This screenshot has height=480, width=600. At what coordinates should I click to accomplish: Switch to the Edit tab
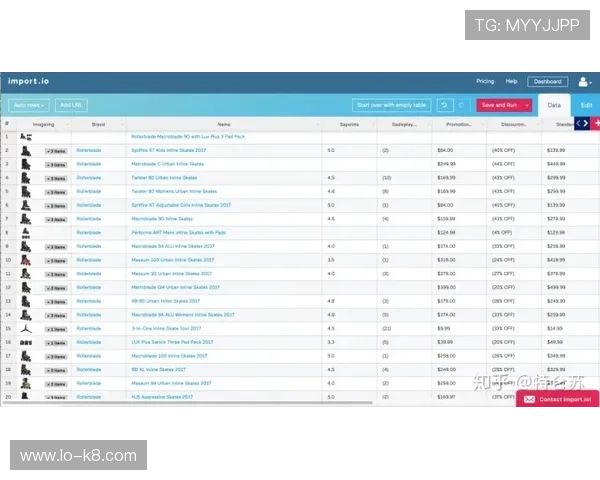586,105
